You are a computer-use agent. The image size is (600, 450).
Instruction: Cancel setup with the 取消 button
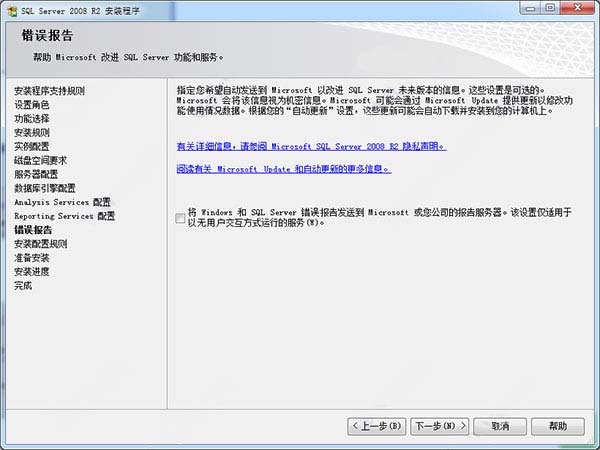[x=500, y=426]
